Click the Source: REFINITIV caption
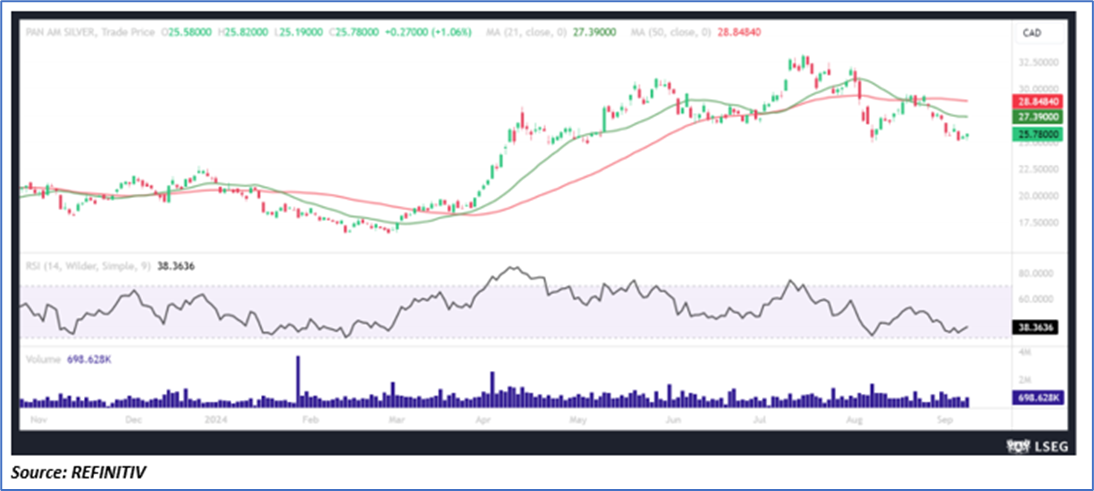This screenshot has width=1094, height=491. tap(78, 473)
